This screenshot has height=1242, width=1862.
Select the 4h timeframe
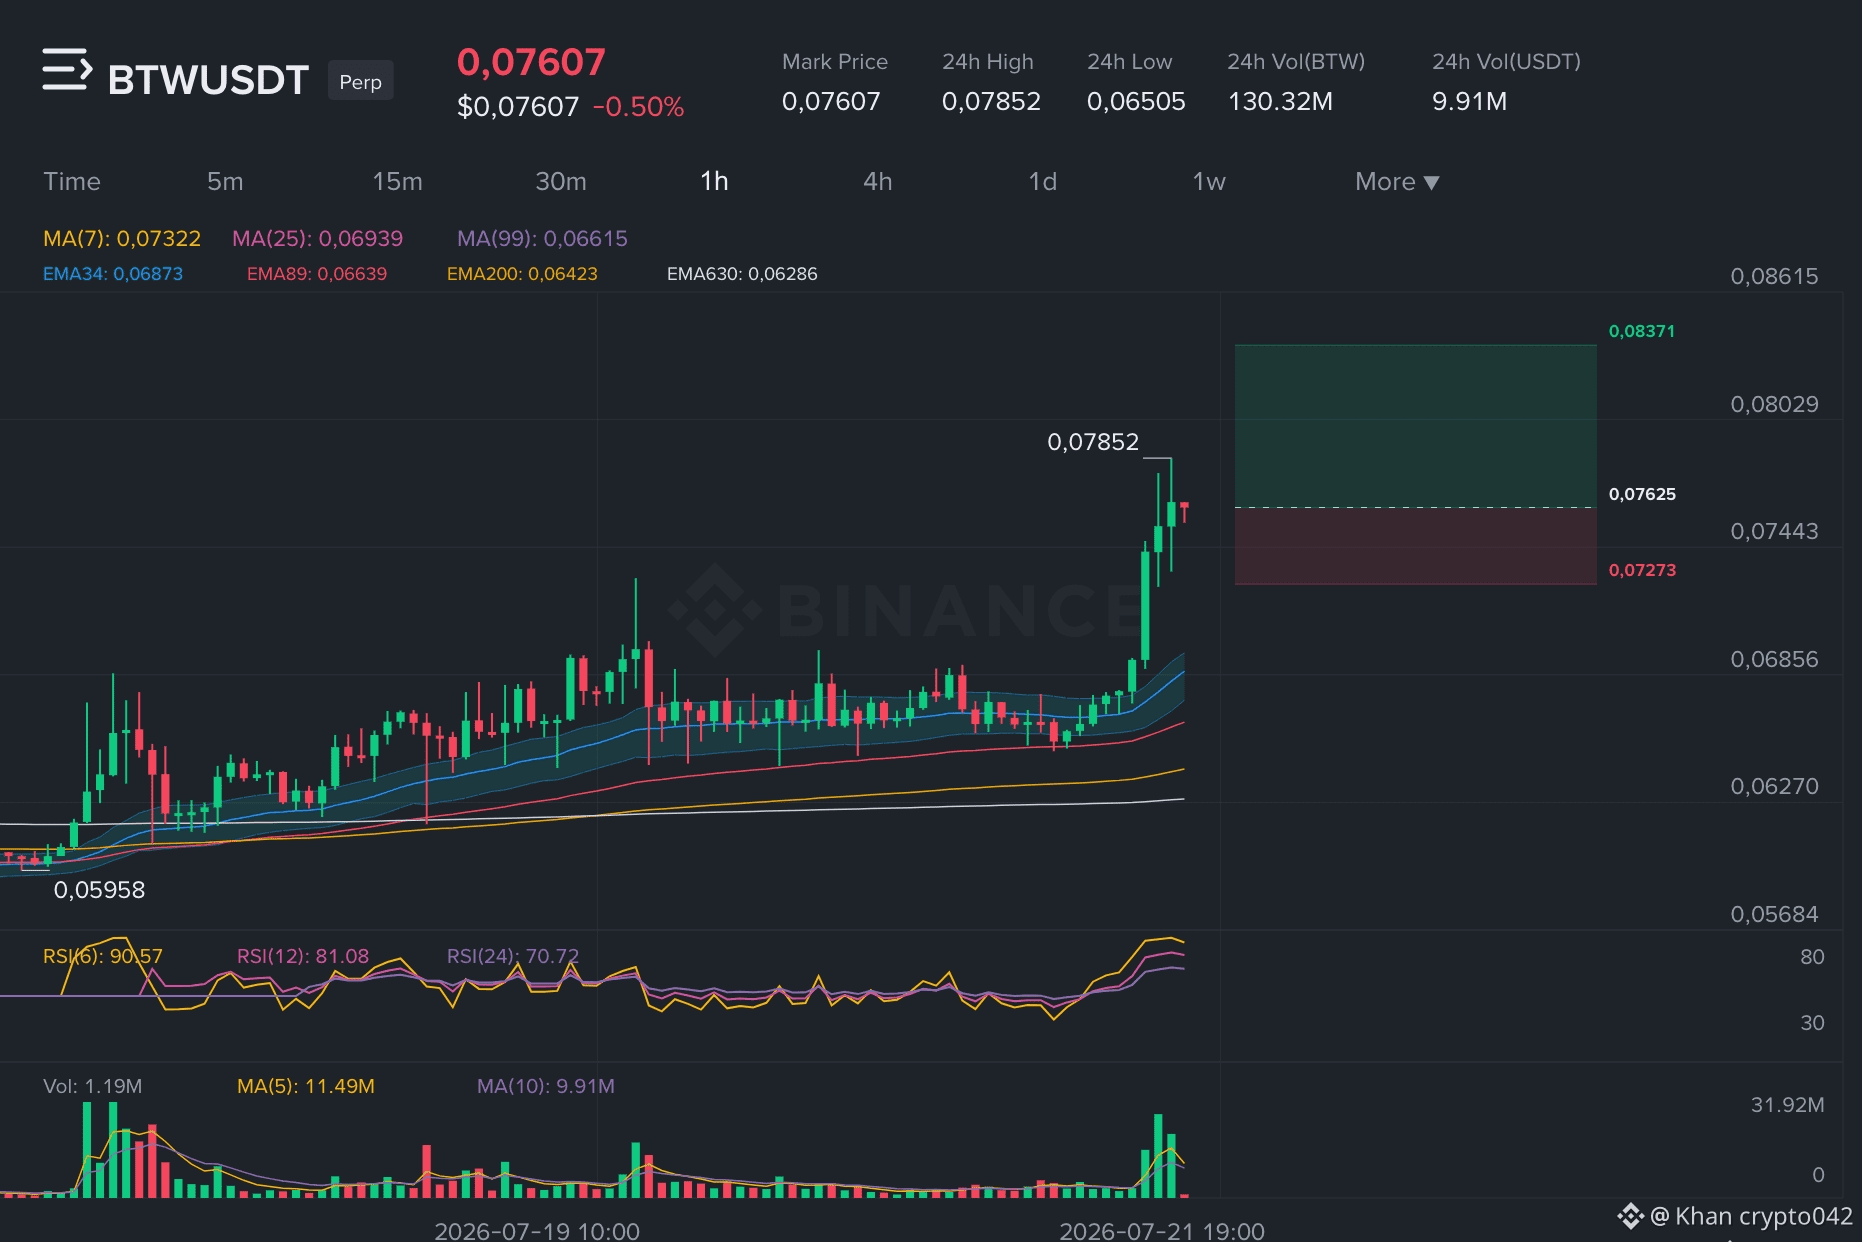(x=878, y=181)
